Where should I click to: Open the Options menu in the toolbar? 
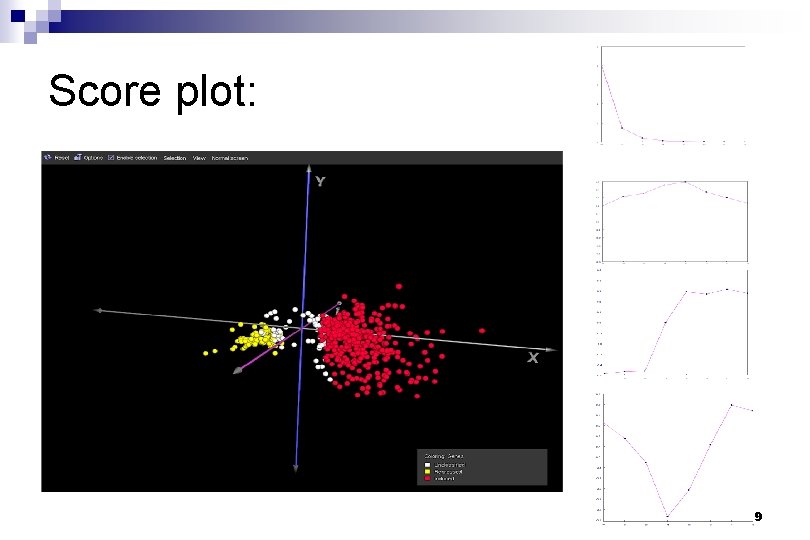pos(93,158)
